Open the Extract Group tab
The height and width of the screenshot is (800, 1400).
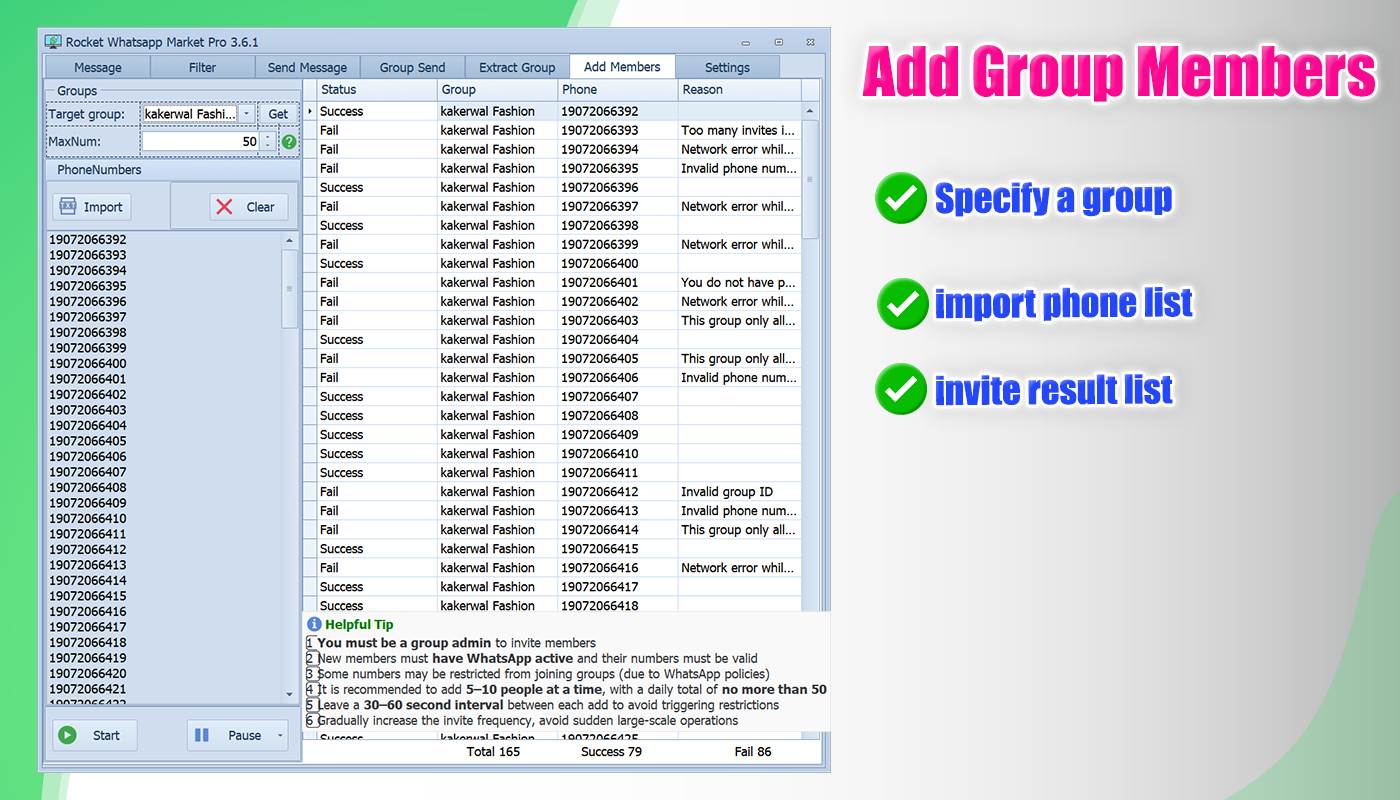(517, 67)
